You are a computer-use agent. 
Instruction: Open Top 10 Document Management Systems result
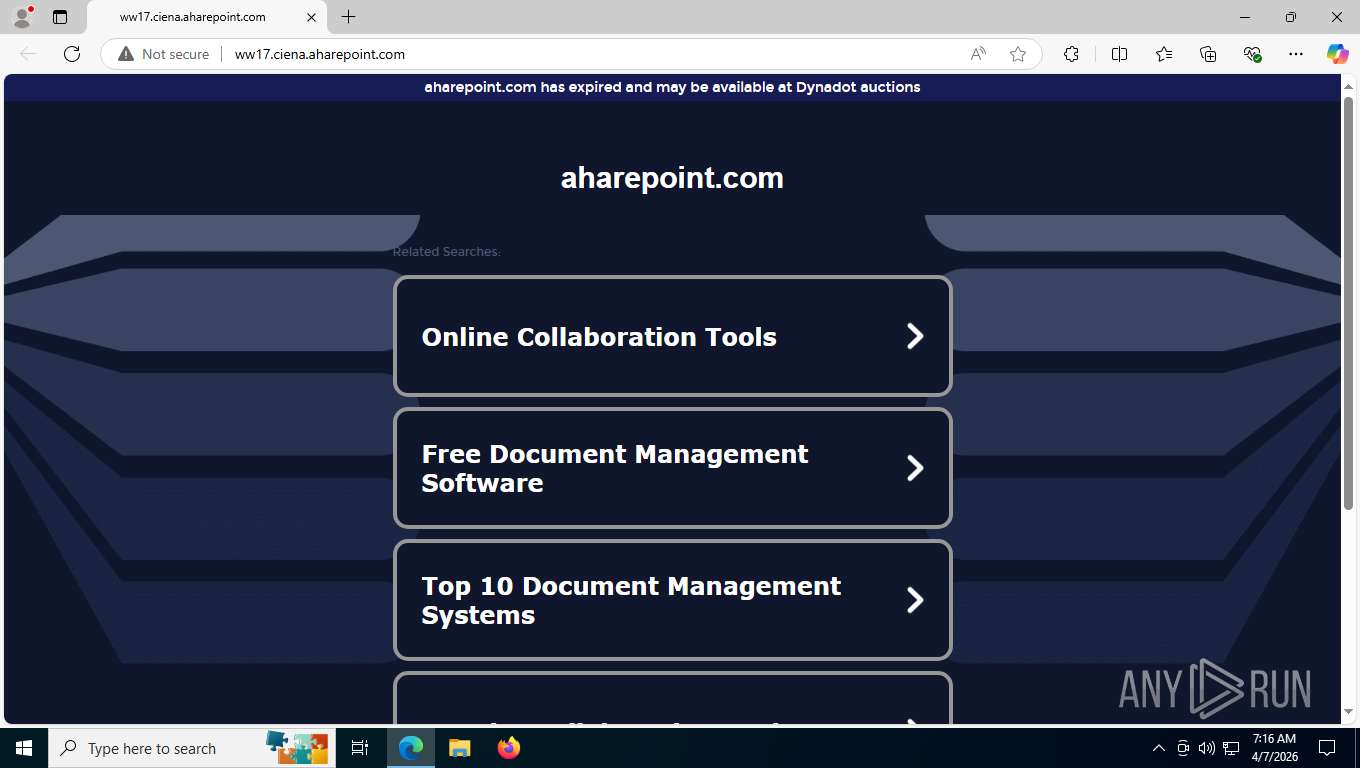(672, 600)
